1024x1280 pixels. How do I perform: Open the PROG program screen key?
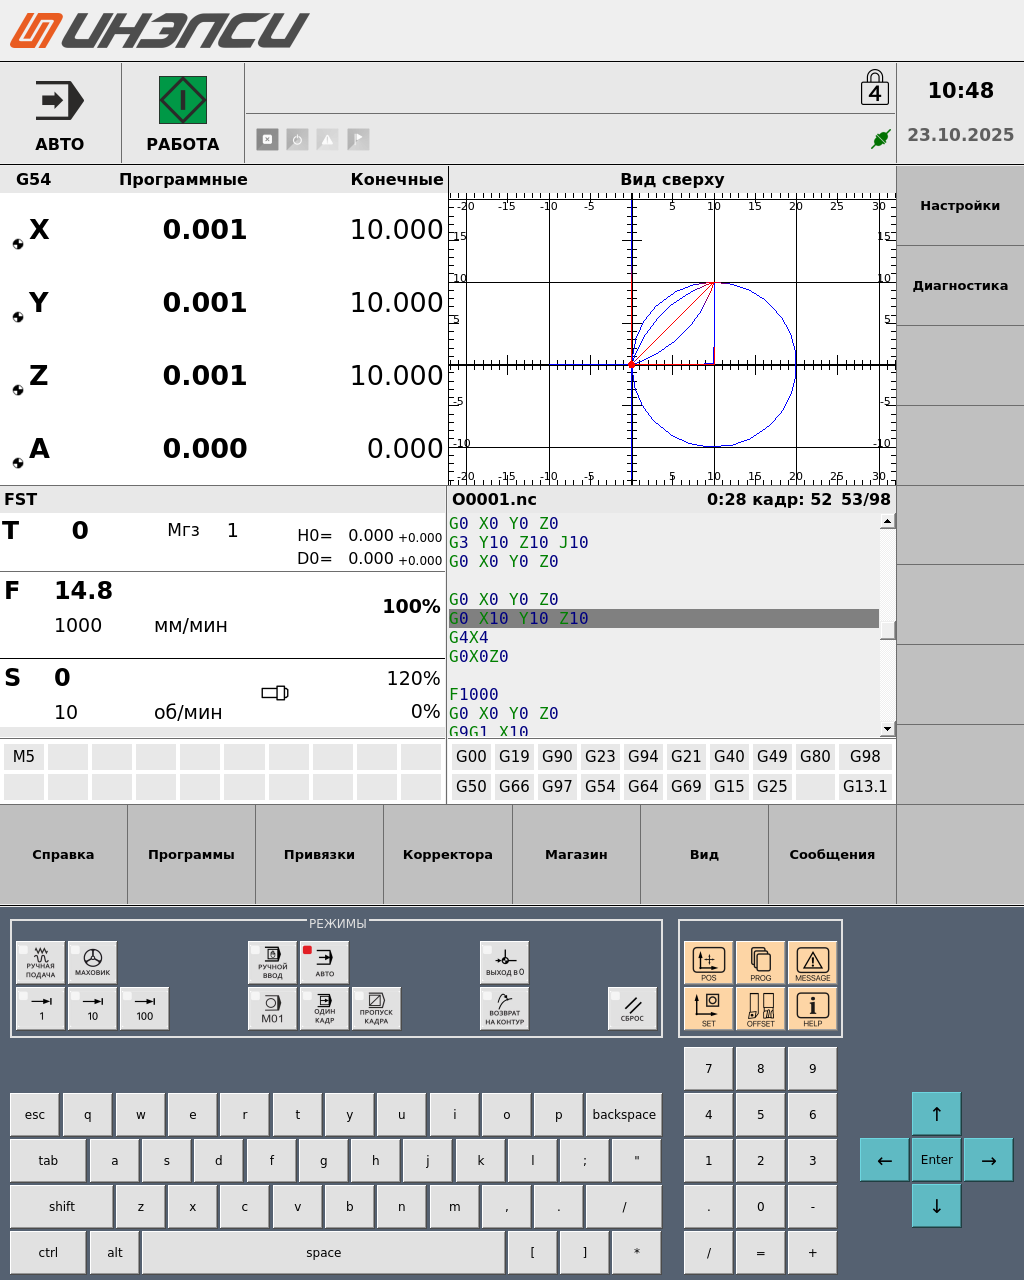(760, 963)
